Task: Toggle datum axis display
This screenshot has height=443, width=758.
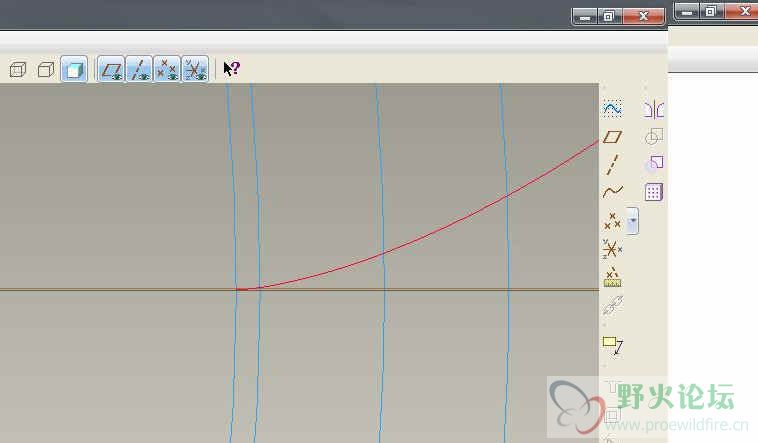Action: tap(139, 69)
